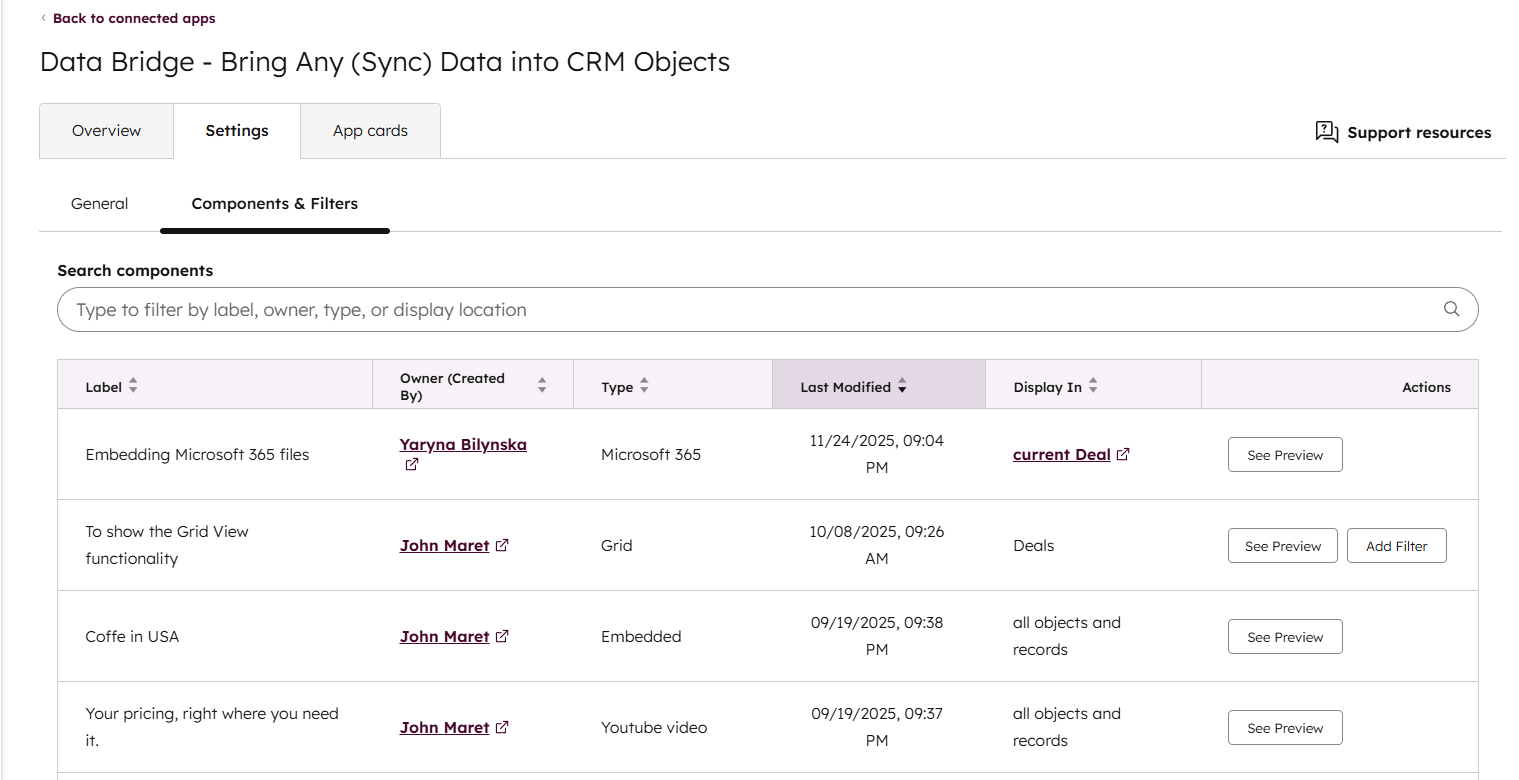Focus the Search components input field

pos(750,310)
